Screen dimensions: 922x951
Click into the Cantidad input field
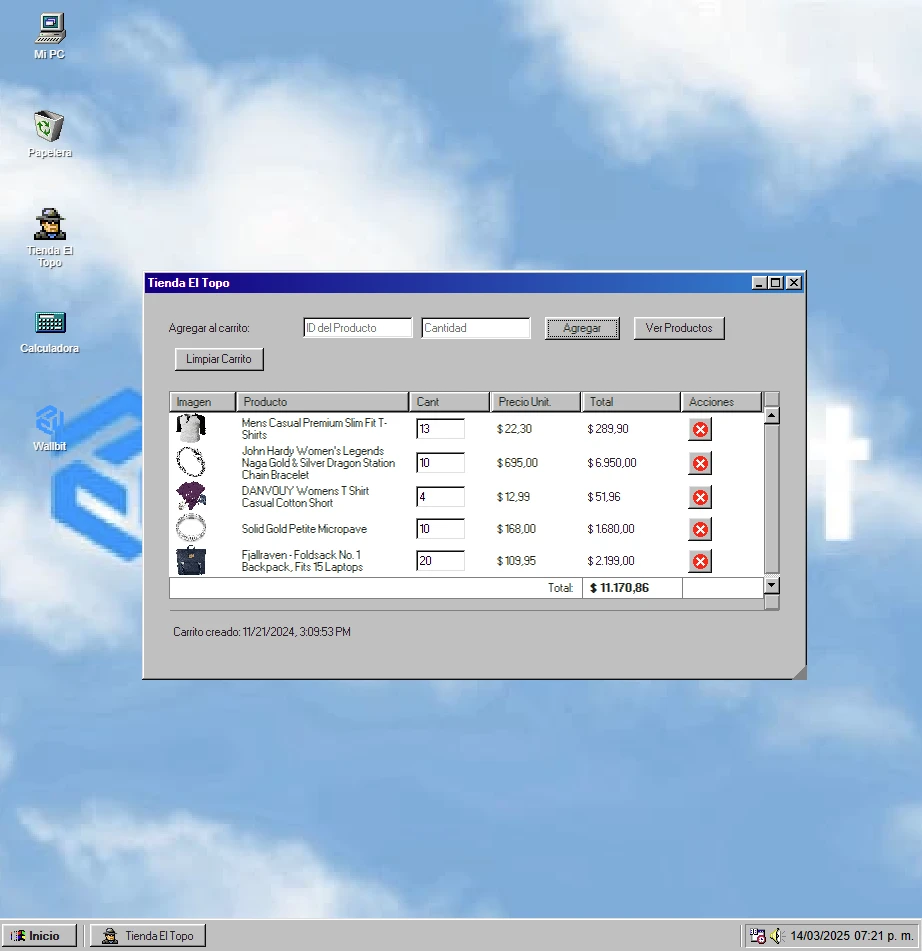475,328
